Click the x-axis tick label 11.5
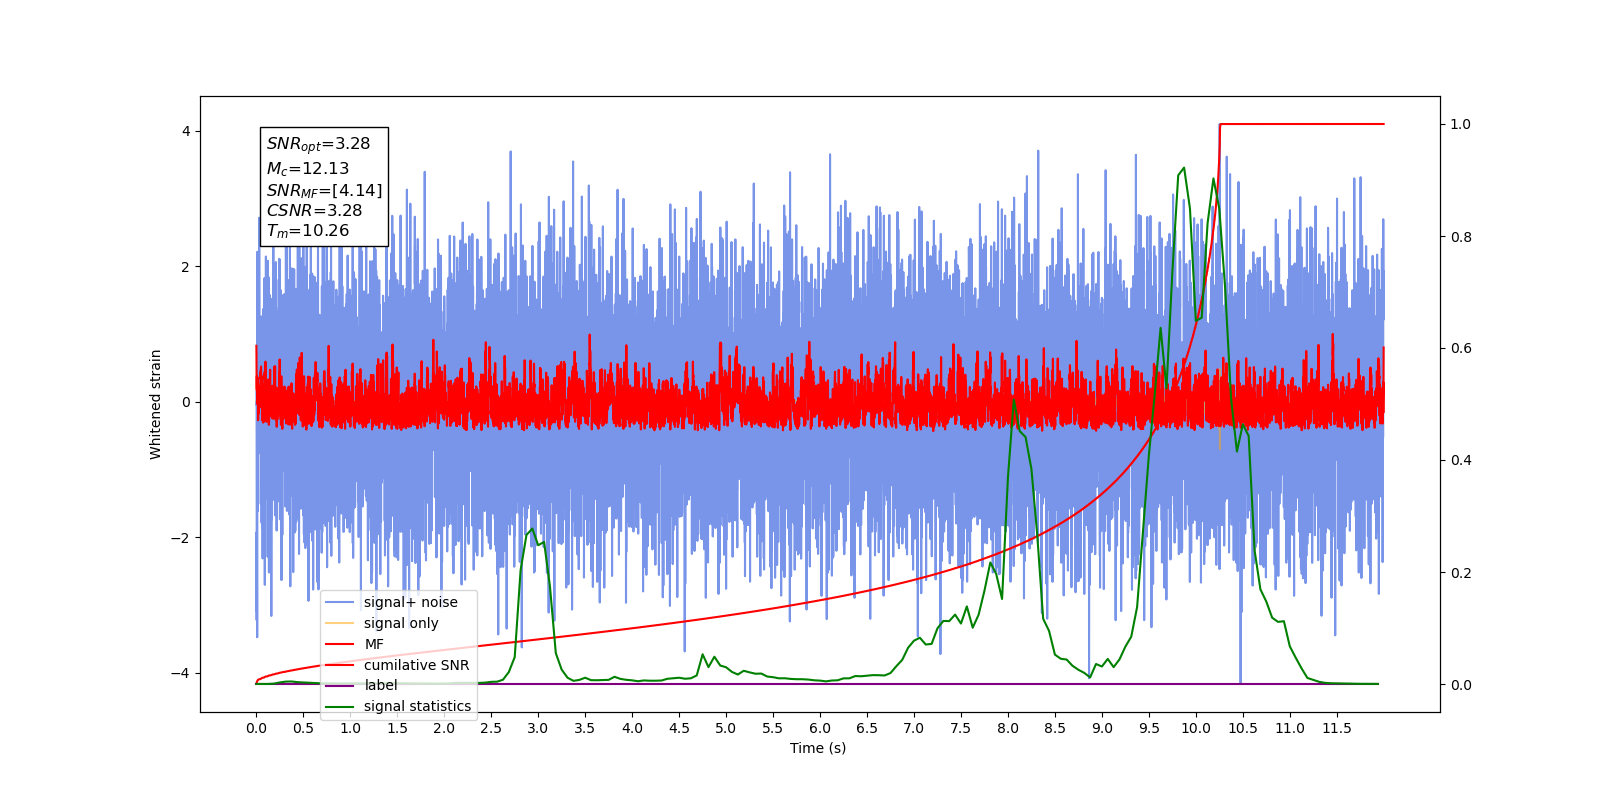The width and height of the screenshot is (1600, 800). pyautogui.click(x=1336, y=728)
